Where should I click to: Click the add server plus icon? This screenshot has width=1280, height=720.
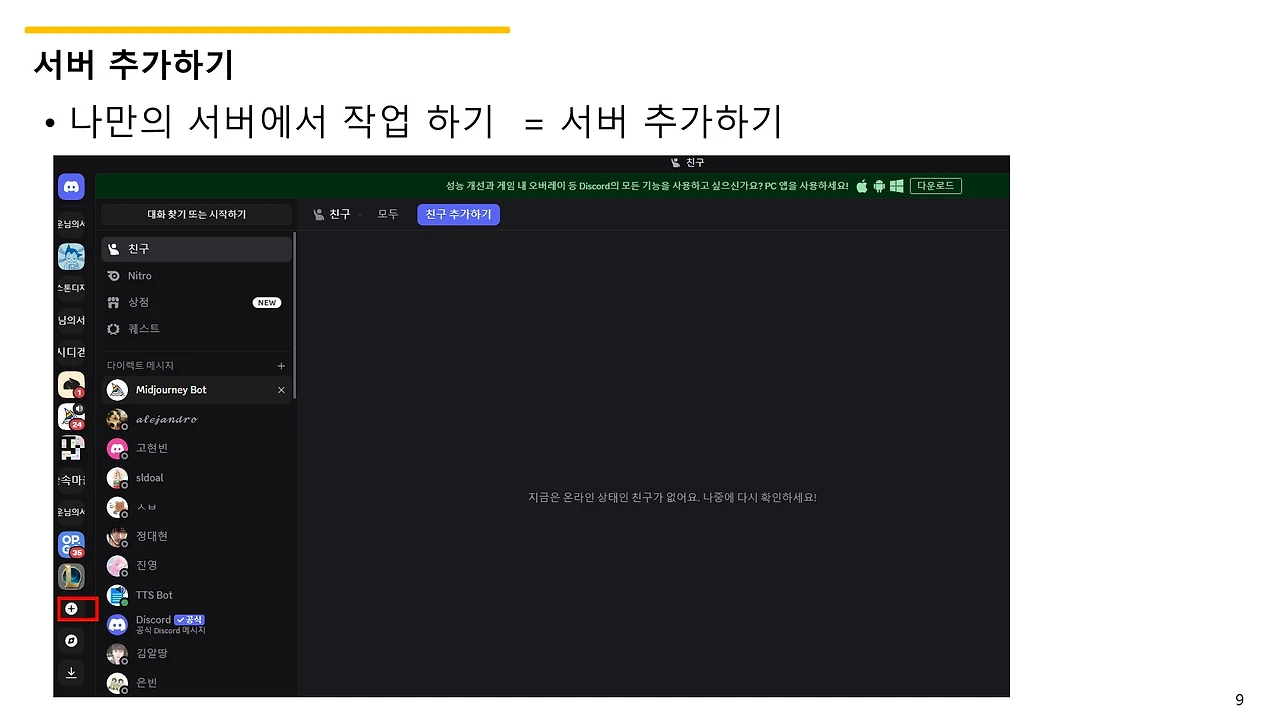click(71, 608)
